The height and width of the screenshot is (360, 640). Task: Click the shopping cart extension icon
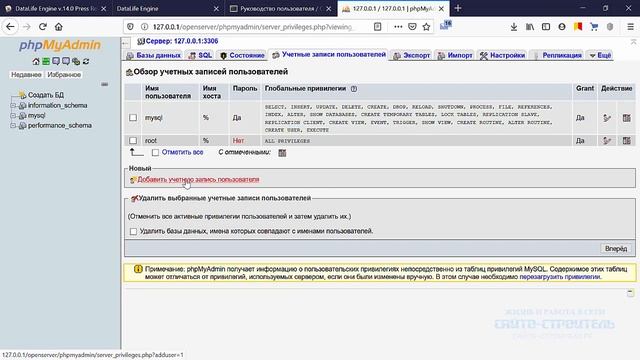point(594,27)
